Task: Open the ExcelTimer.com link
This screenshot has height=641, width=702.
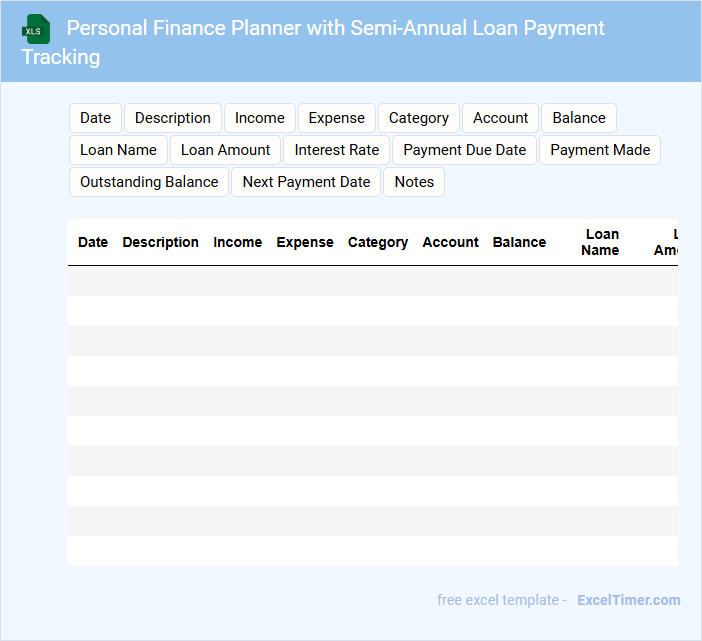Action: point(628,600)
